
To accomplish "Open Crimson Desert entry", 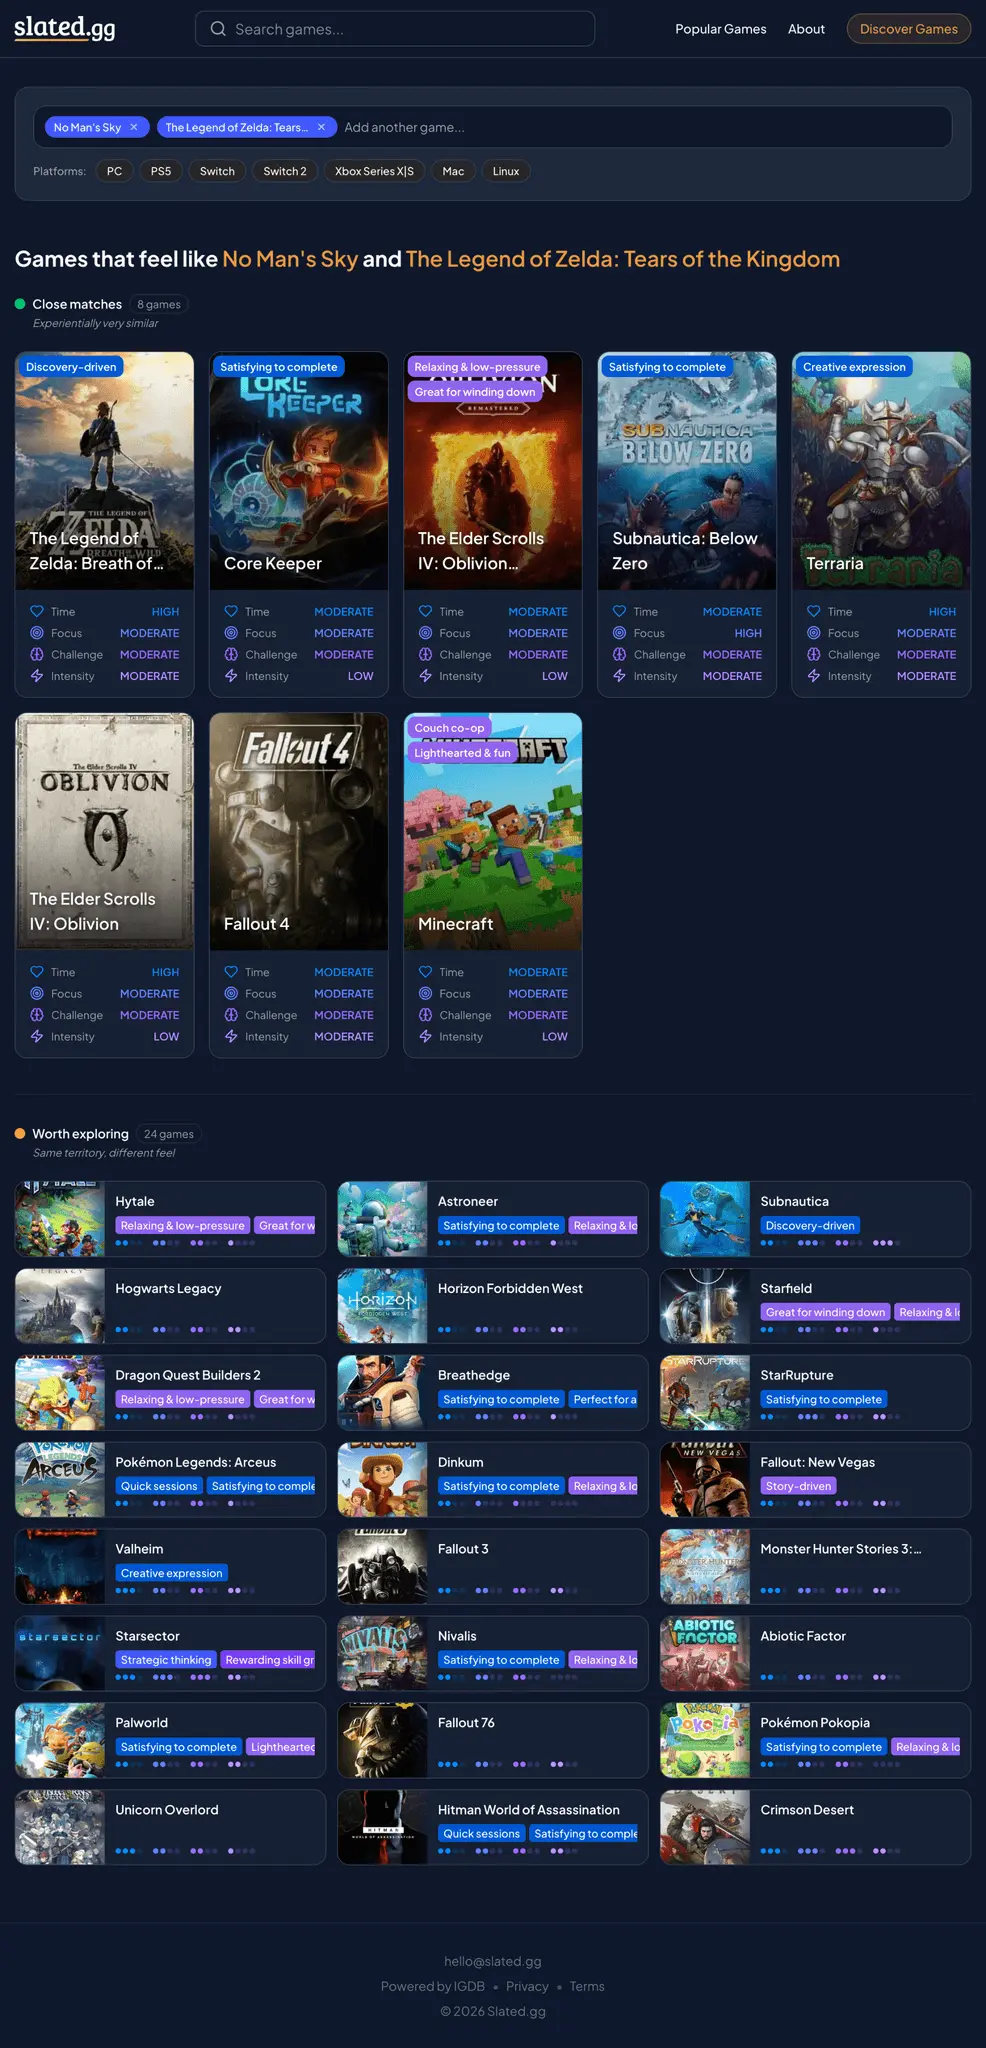I will click(815, 1827).
